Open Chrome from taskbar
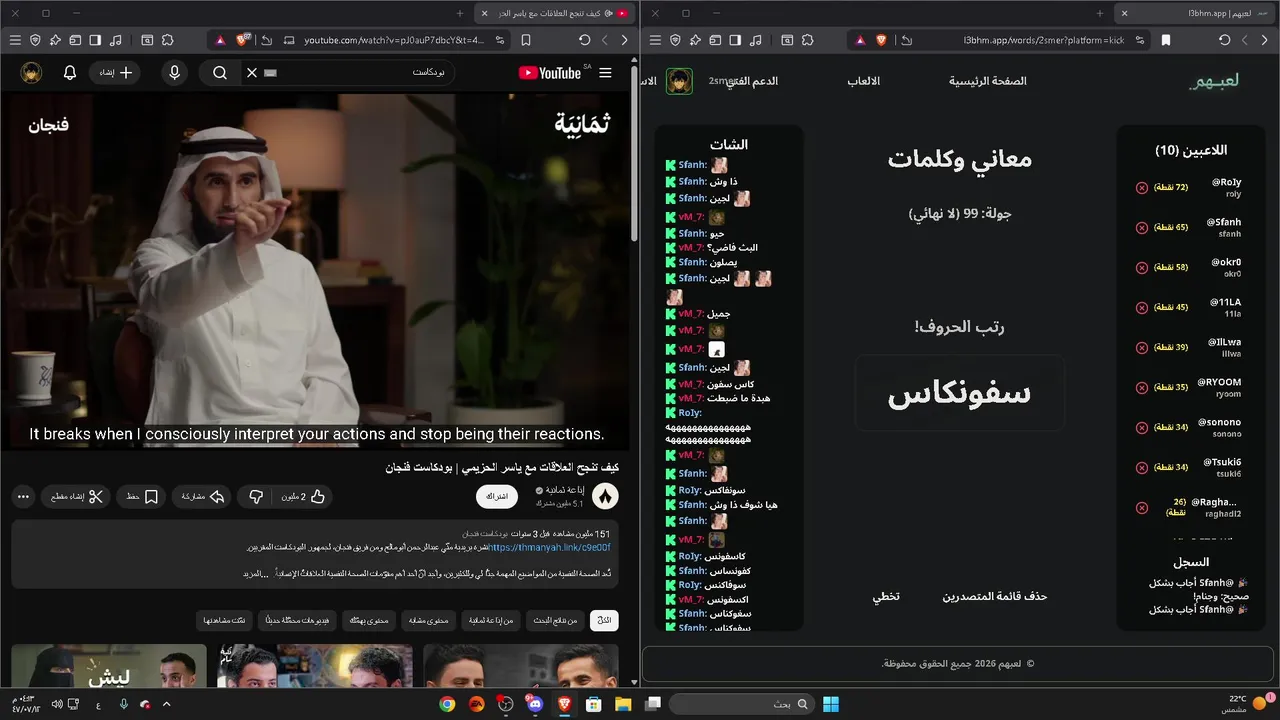This screenshot has width=1280, height=720. point(447,704)
